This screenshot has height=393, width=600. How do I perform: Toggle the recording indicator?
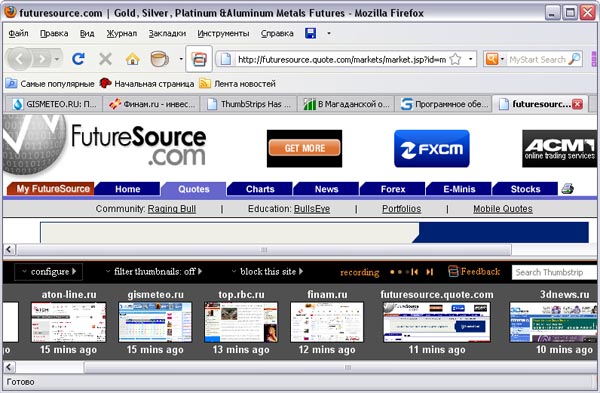[x=360, y=272]
